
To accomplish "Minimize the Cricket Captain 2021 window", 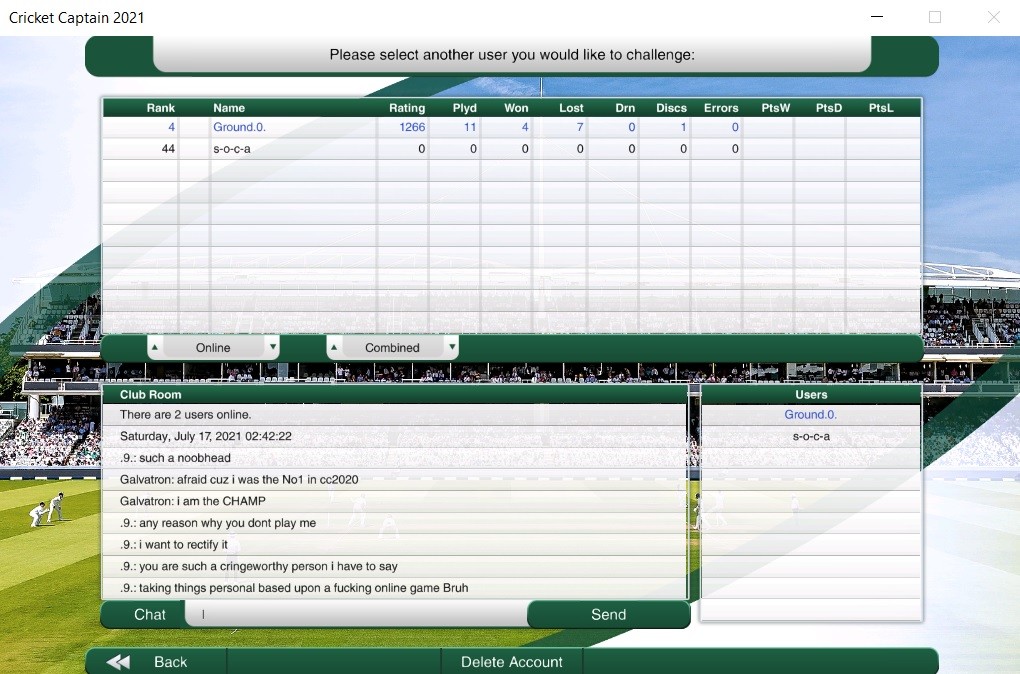I will tap(877, 17).
